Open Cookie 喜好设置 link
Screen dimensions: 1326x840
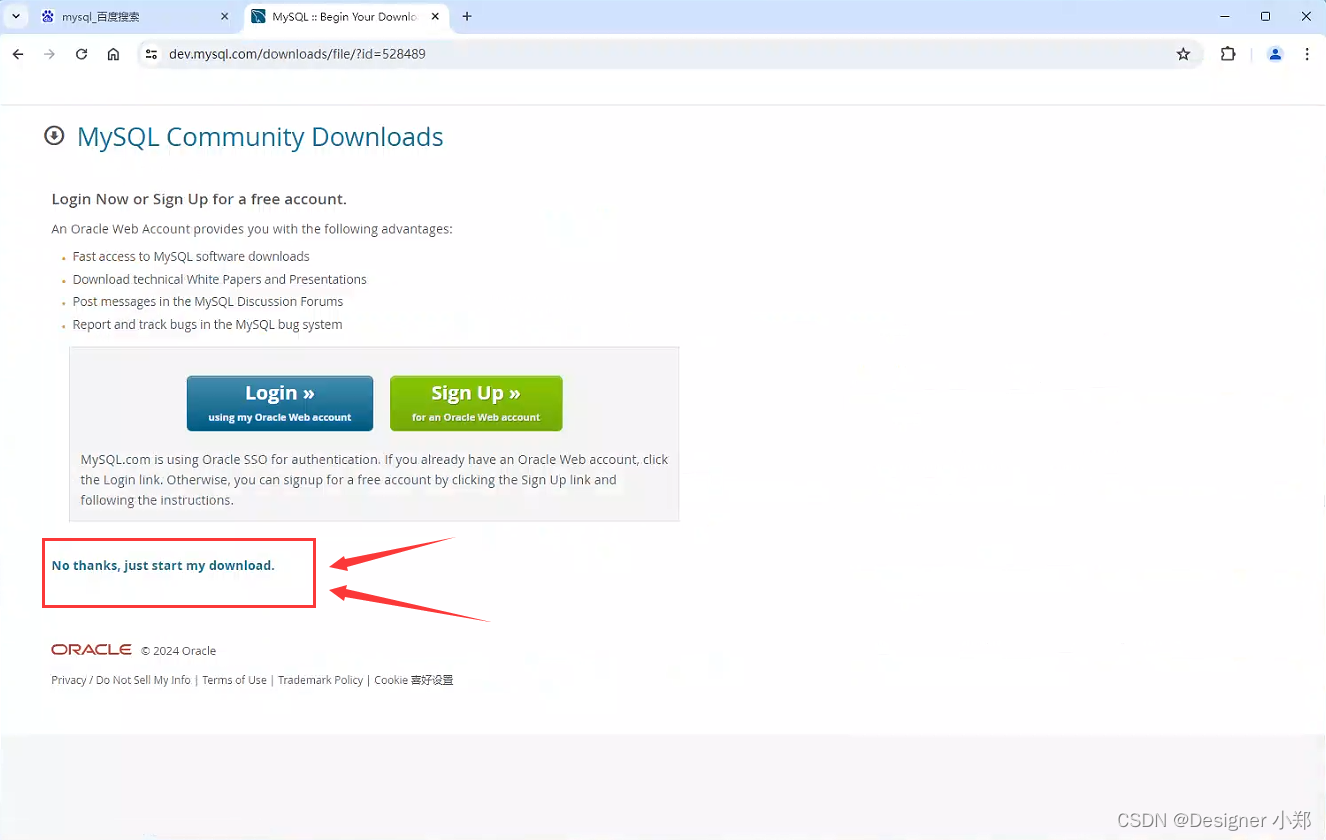(414, 680)
